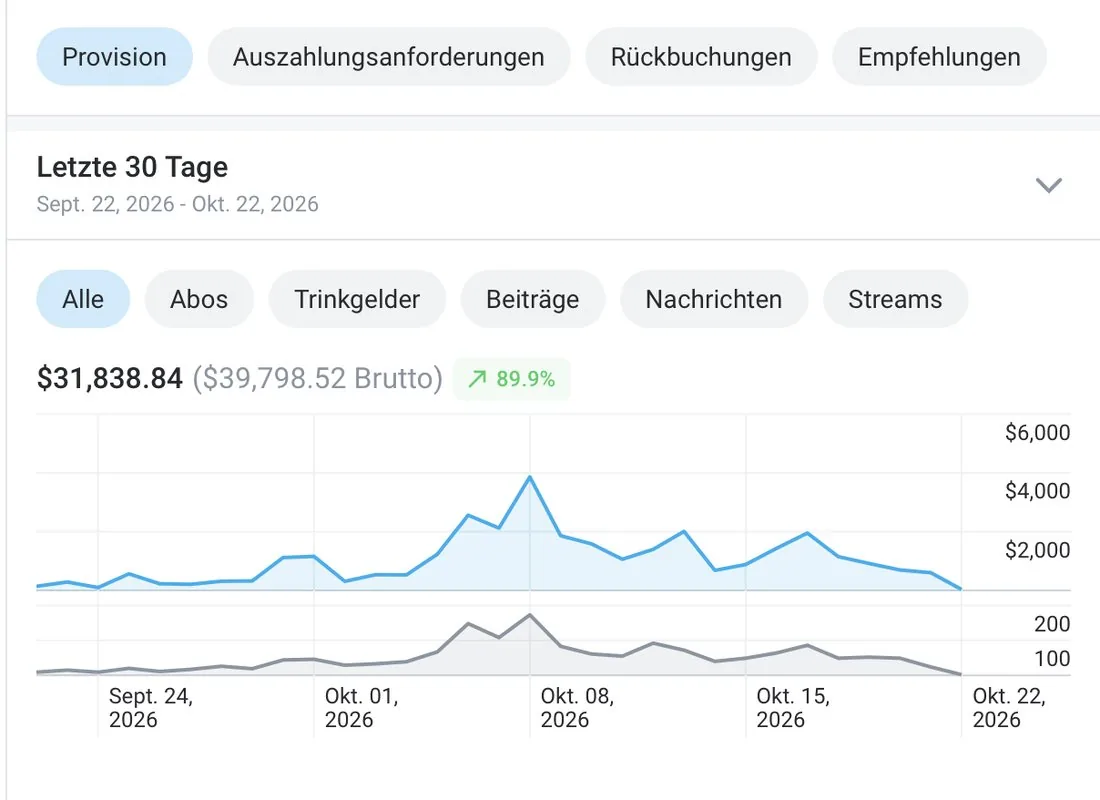Click the Sept. 24, 2026 date label

(151, 707)
